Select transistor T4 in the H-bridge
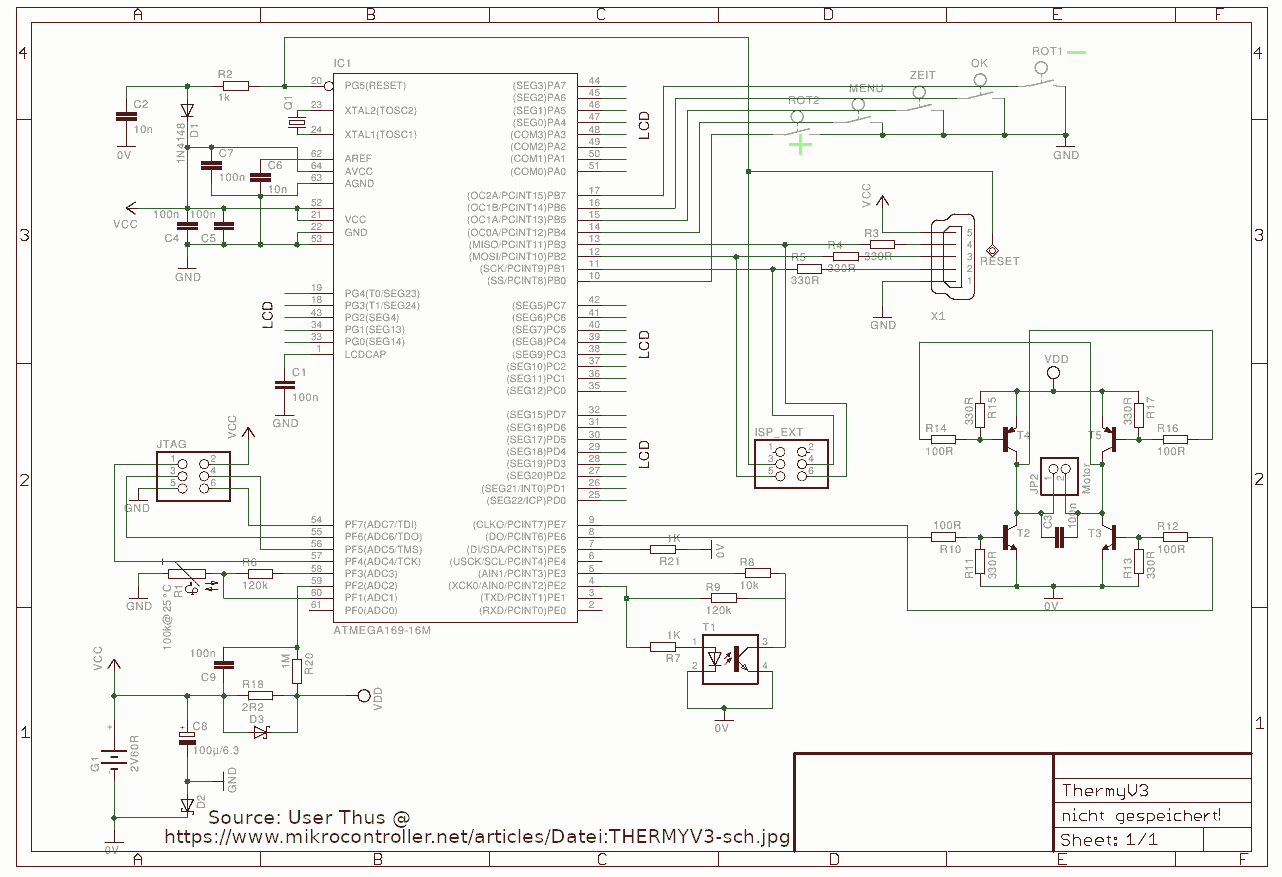This screenshot has width=1282, height=877. [x=1010, y=439]
